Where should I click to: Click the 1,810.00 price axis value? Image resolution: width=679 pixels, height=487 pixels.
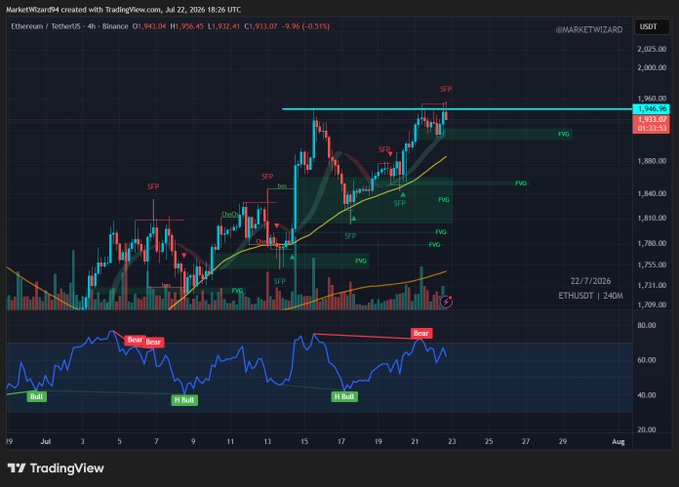point(651,218)
